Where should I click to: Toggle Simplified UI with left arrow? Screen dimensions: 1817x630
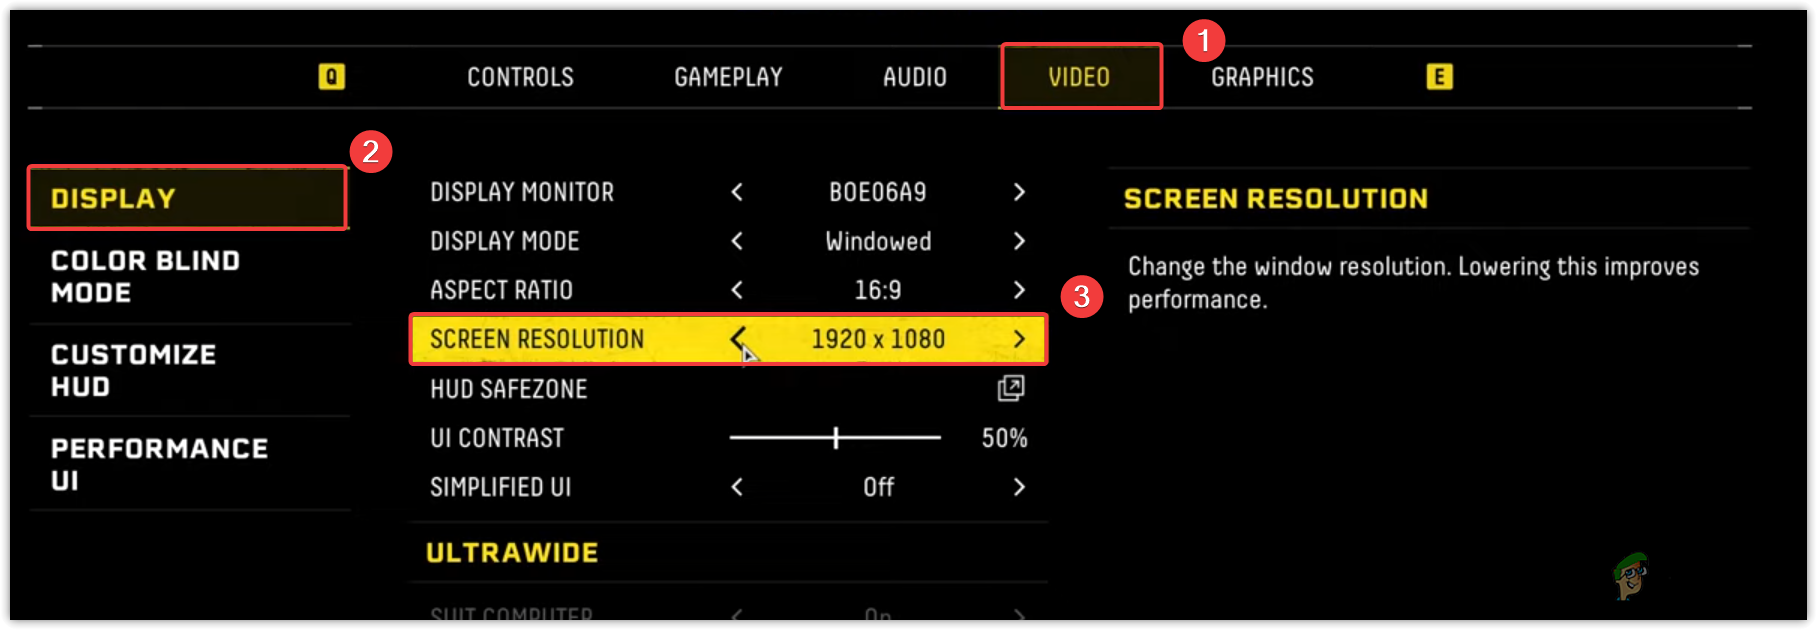click(737, 487)
